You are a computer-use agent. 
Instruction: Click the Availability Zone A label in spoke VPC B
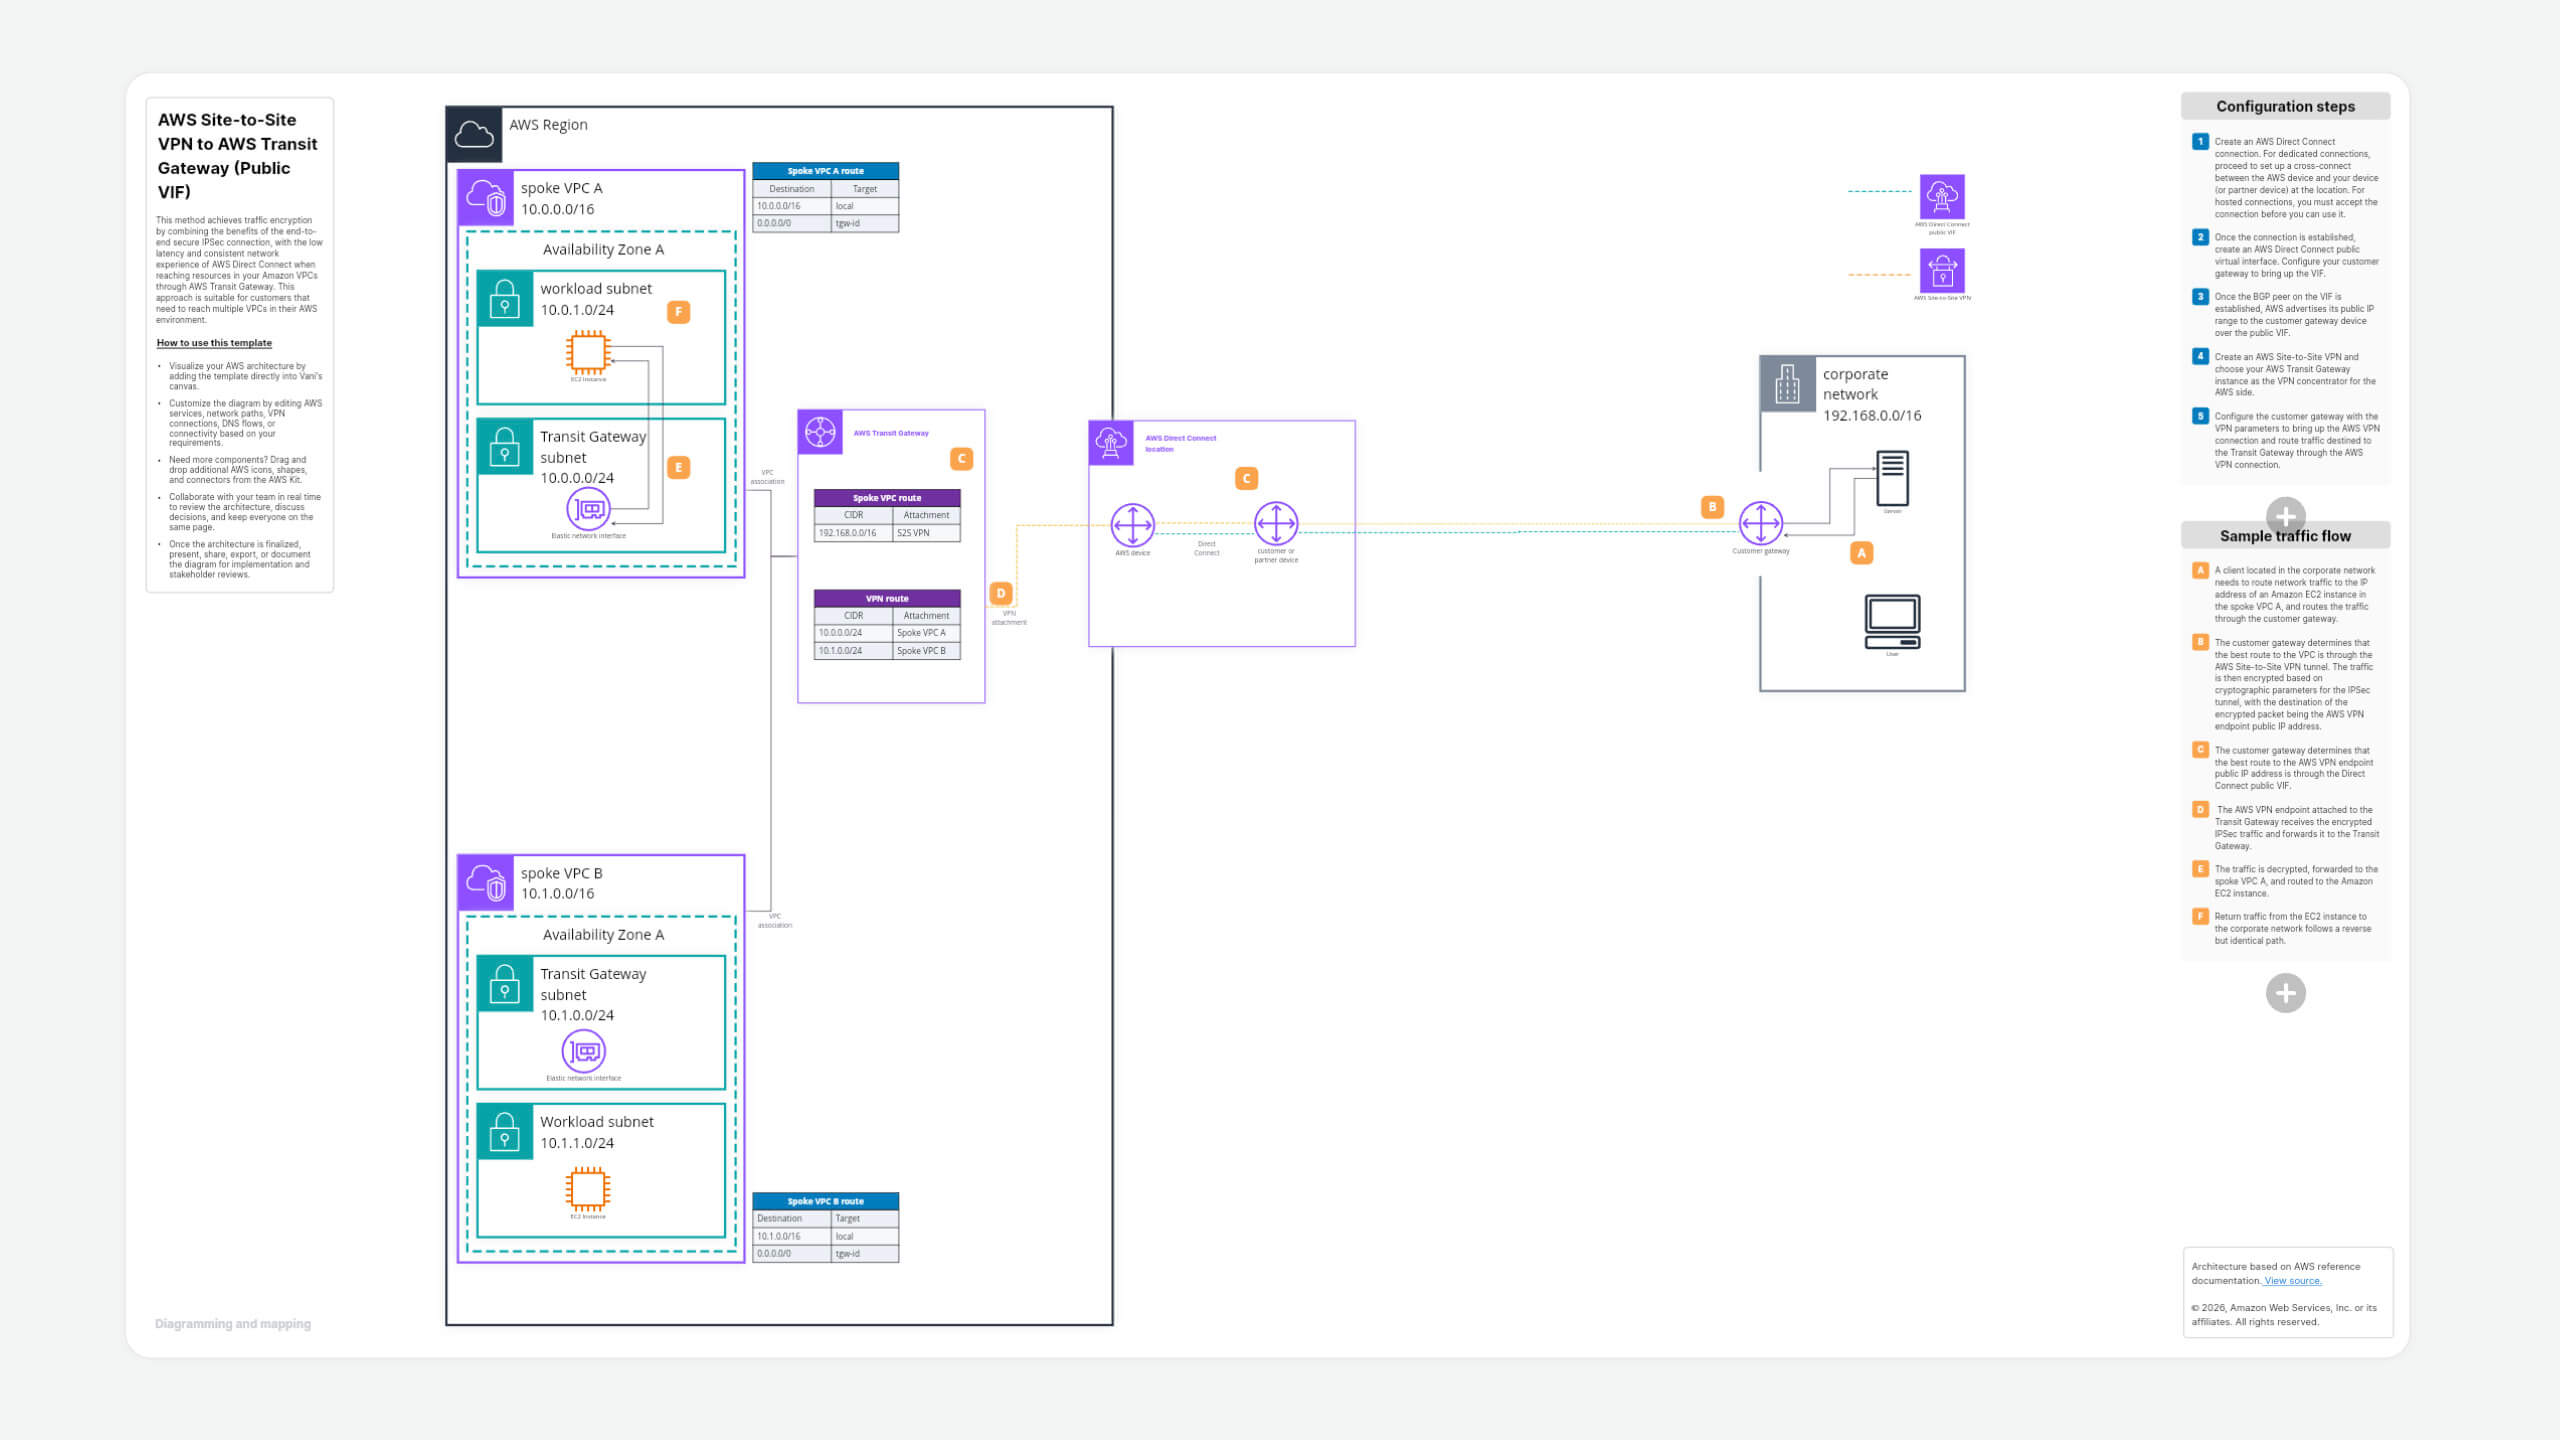pyautogui.click(x=603, y=935)
